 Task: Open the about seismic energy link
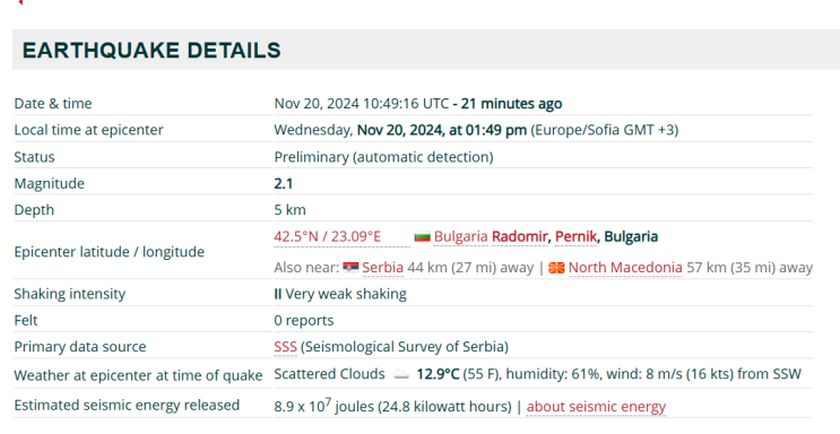click(596, 406)
